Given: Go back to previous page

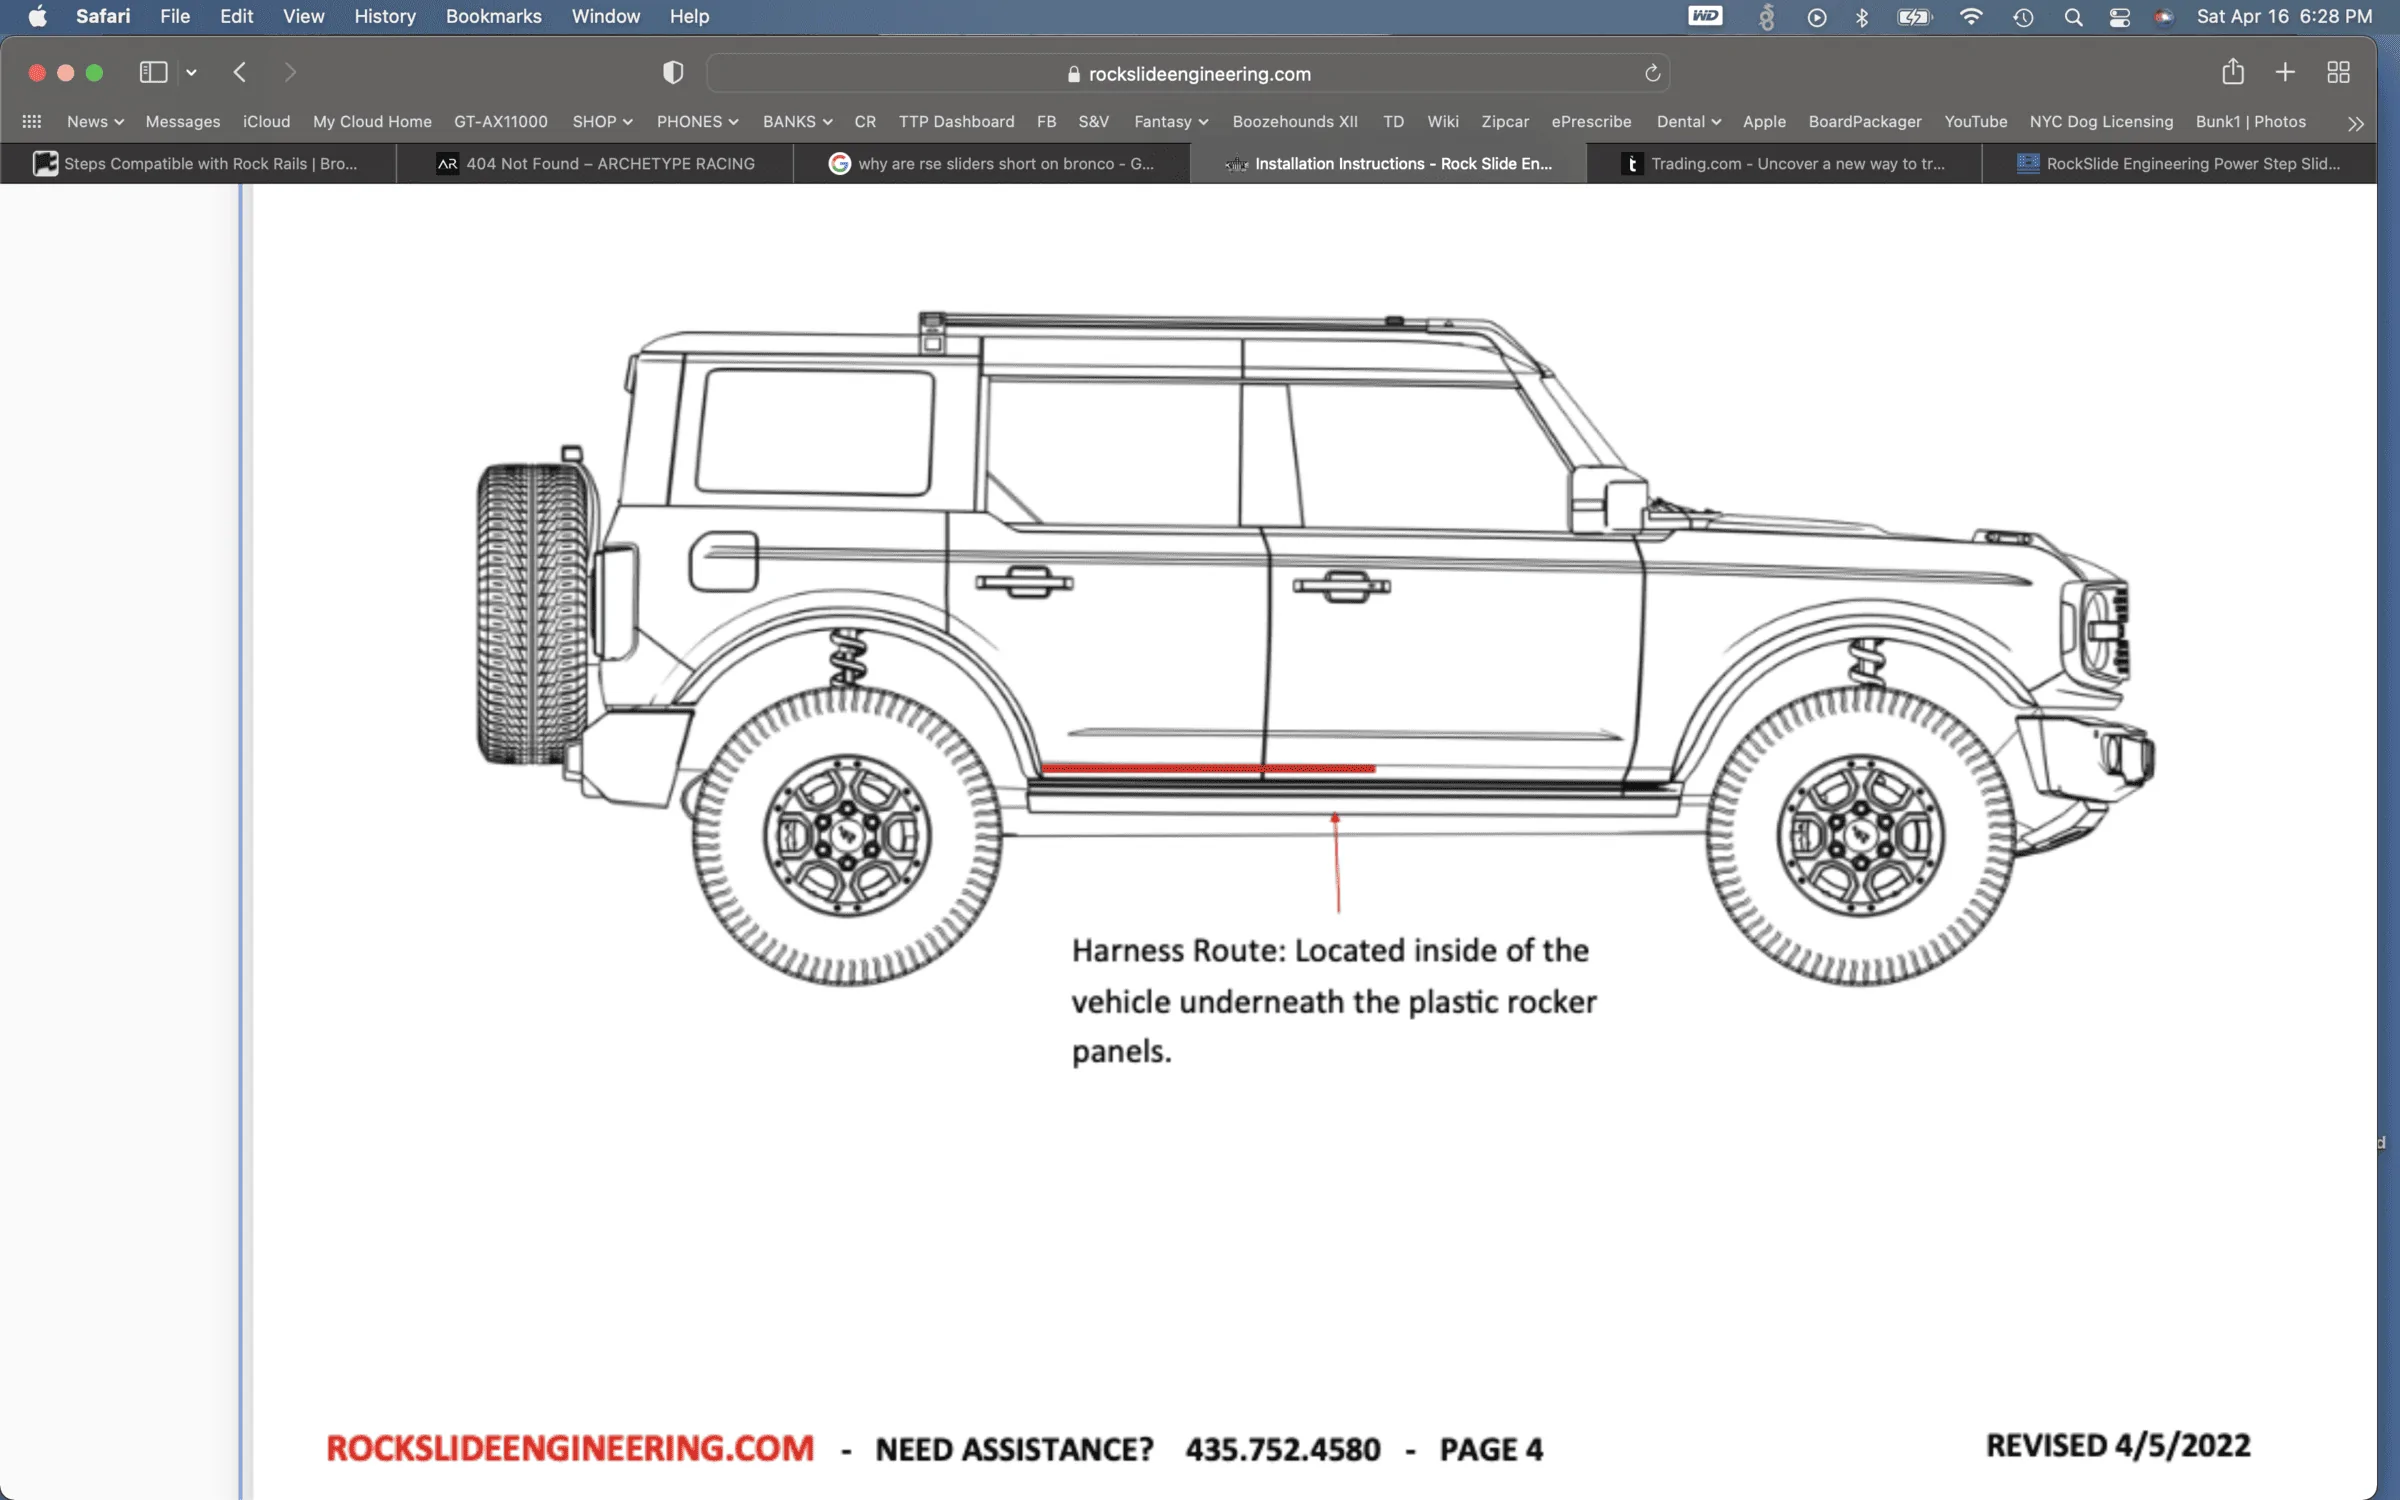Looking at the screenshot, I should click(240, 72).
